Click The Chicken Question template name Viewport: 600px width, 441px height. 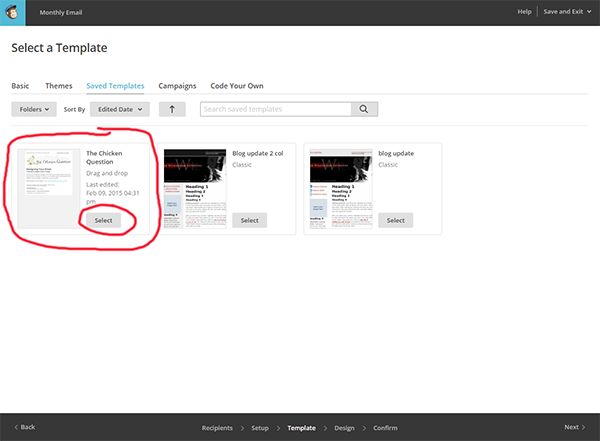(x=104, y=157)
